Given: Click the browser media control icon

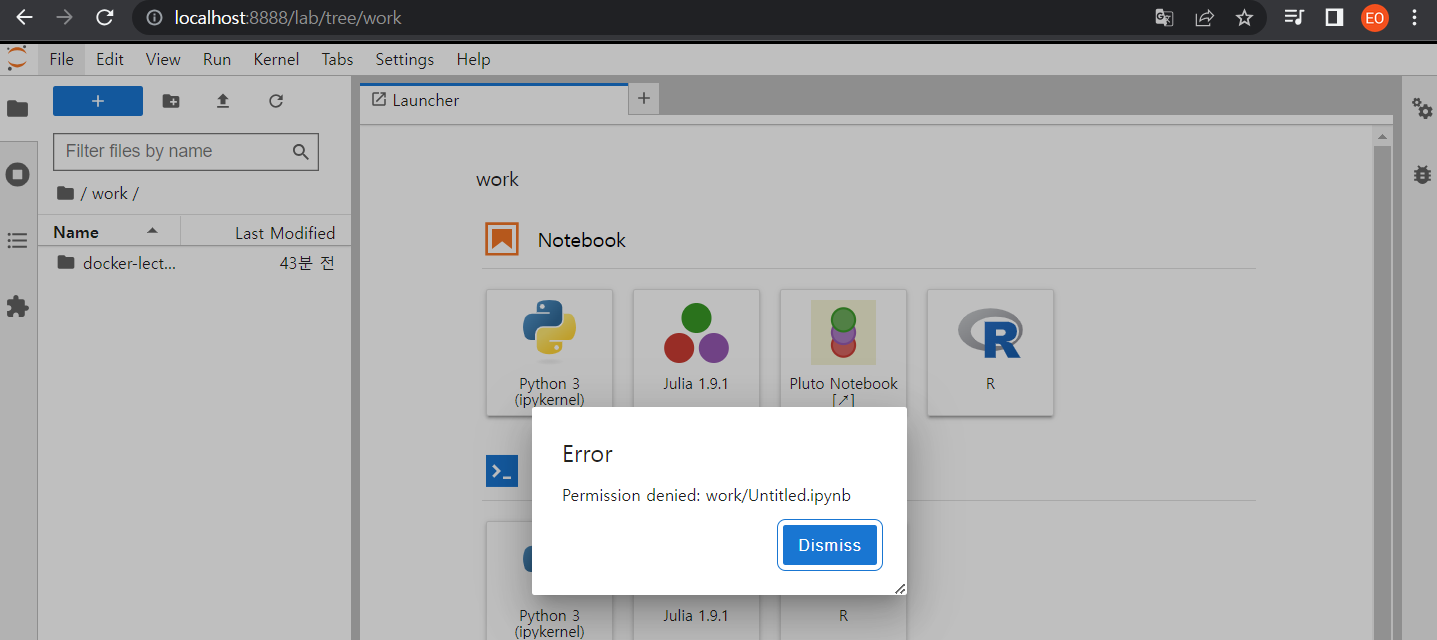Looking at the screenshot, I should pyautogui.click(x=1294, y=18).
